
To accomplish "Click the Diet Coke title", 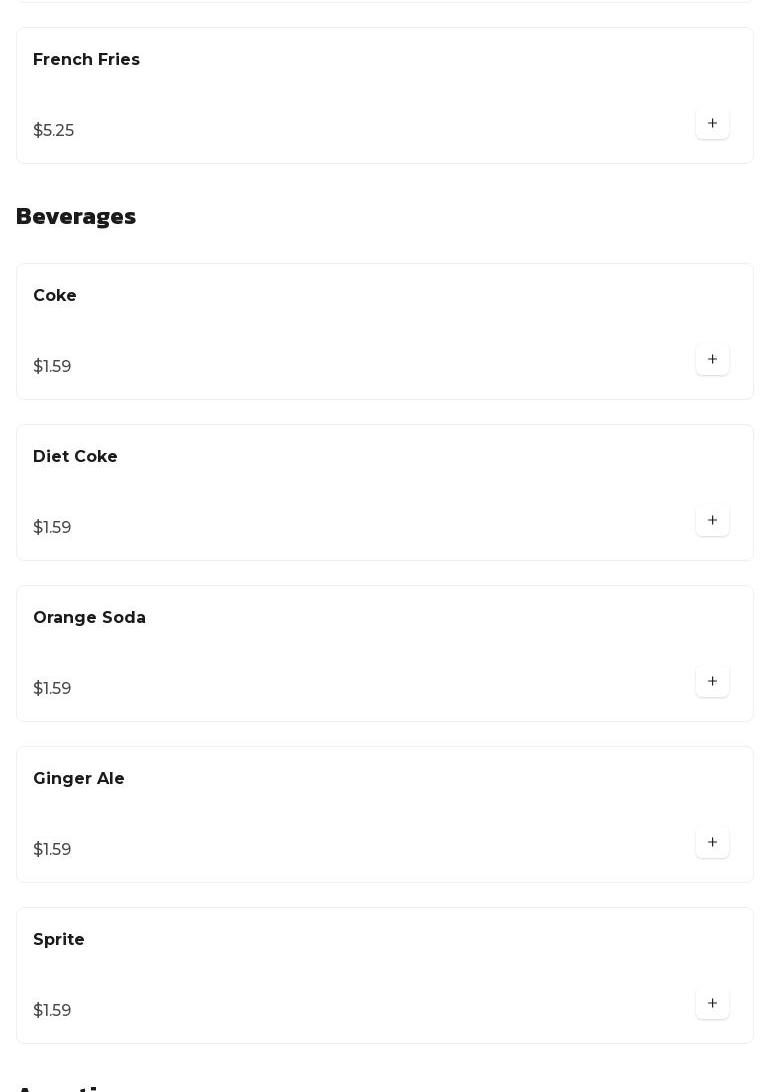I will pos(75,457).
